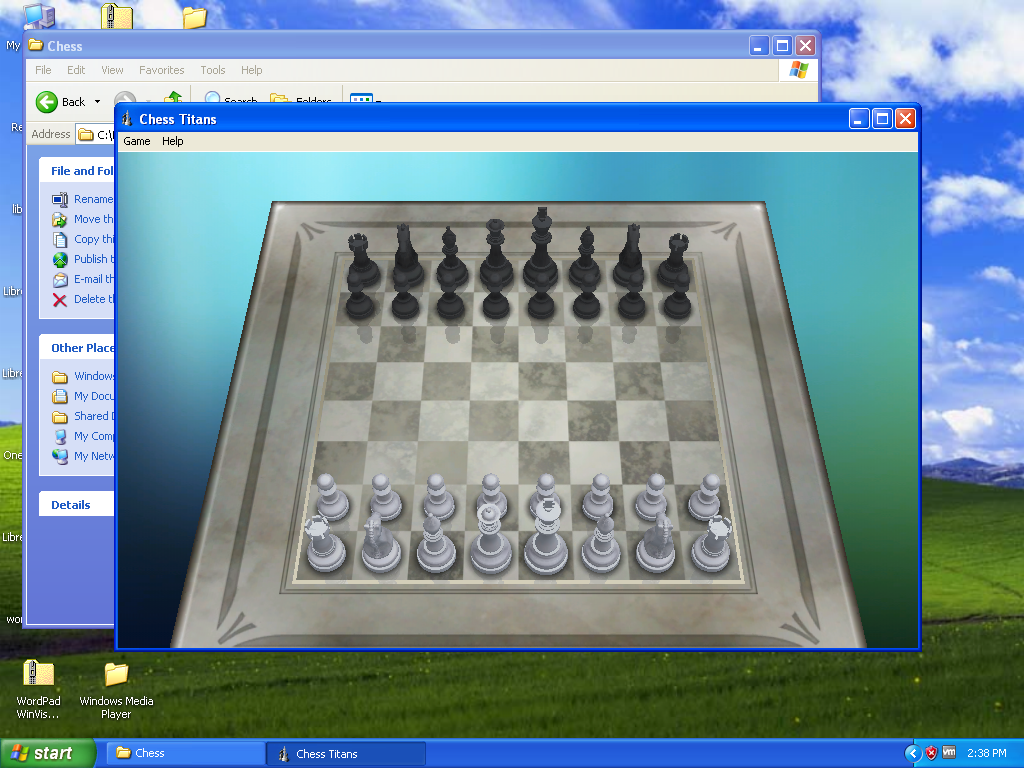This screenshot has width=1024, height=768.
Task: Open Shared Documents in Other Places
Action: tap(94, 416)
